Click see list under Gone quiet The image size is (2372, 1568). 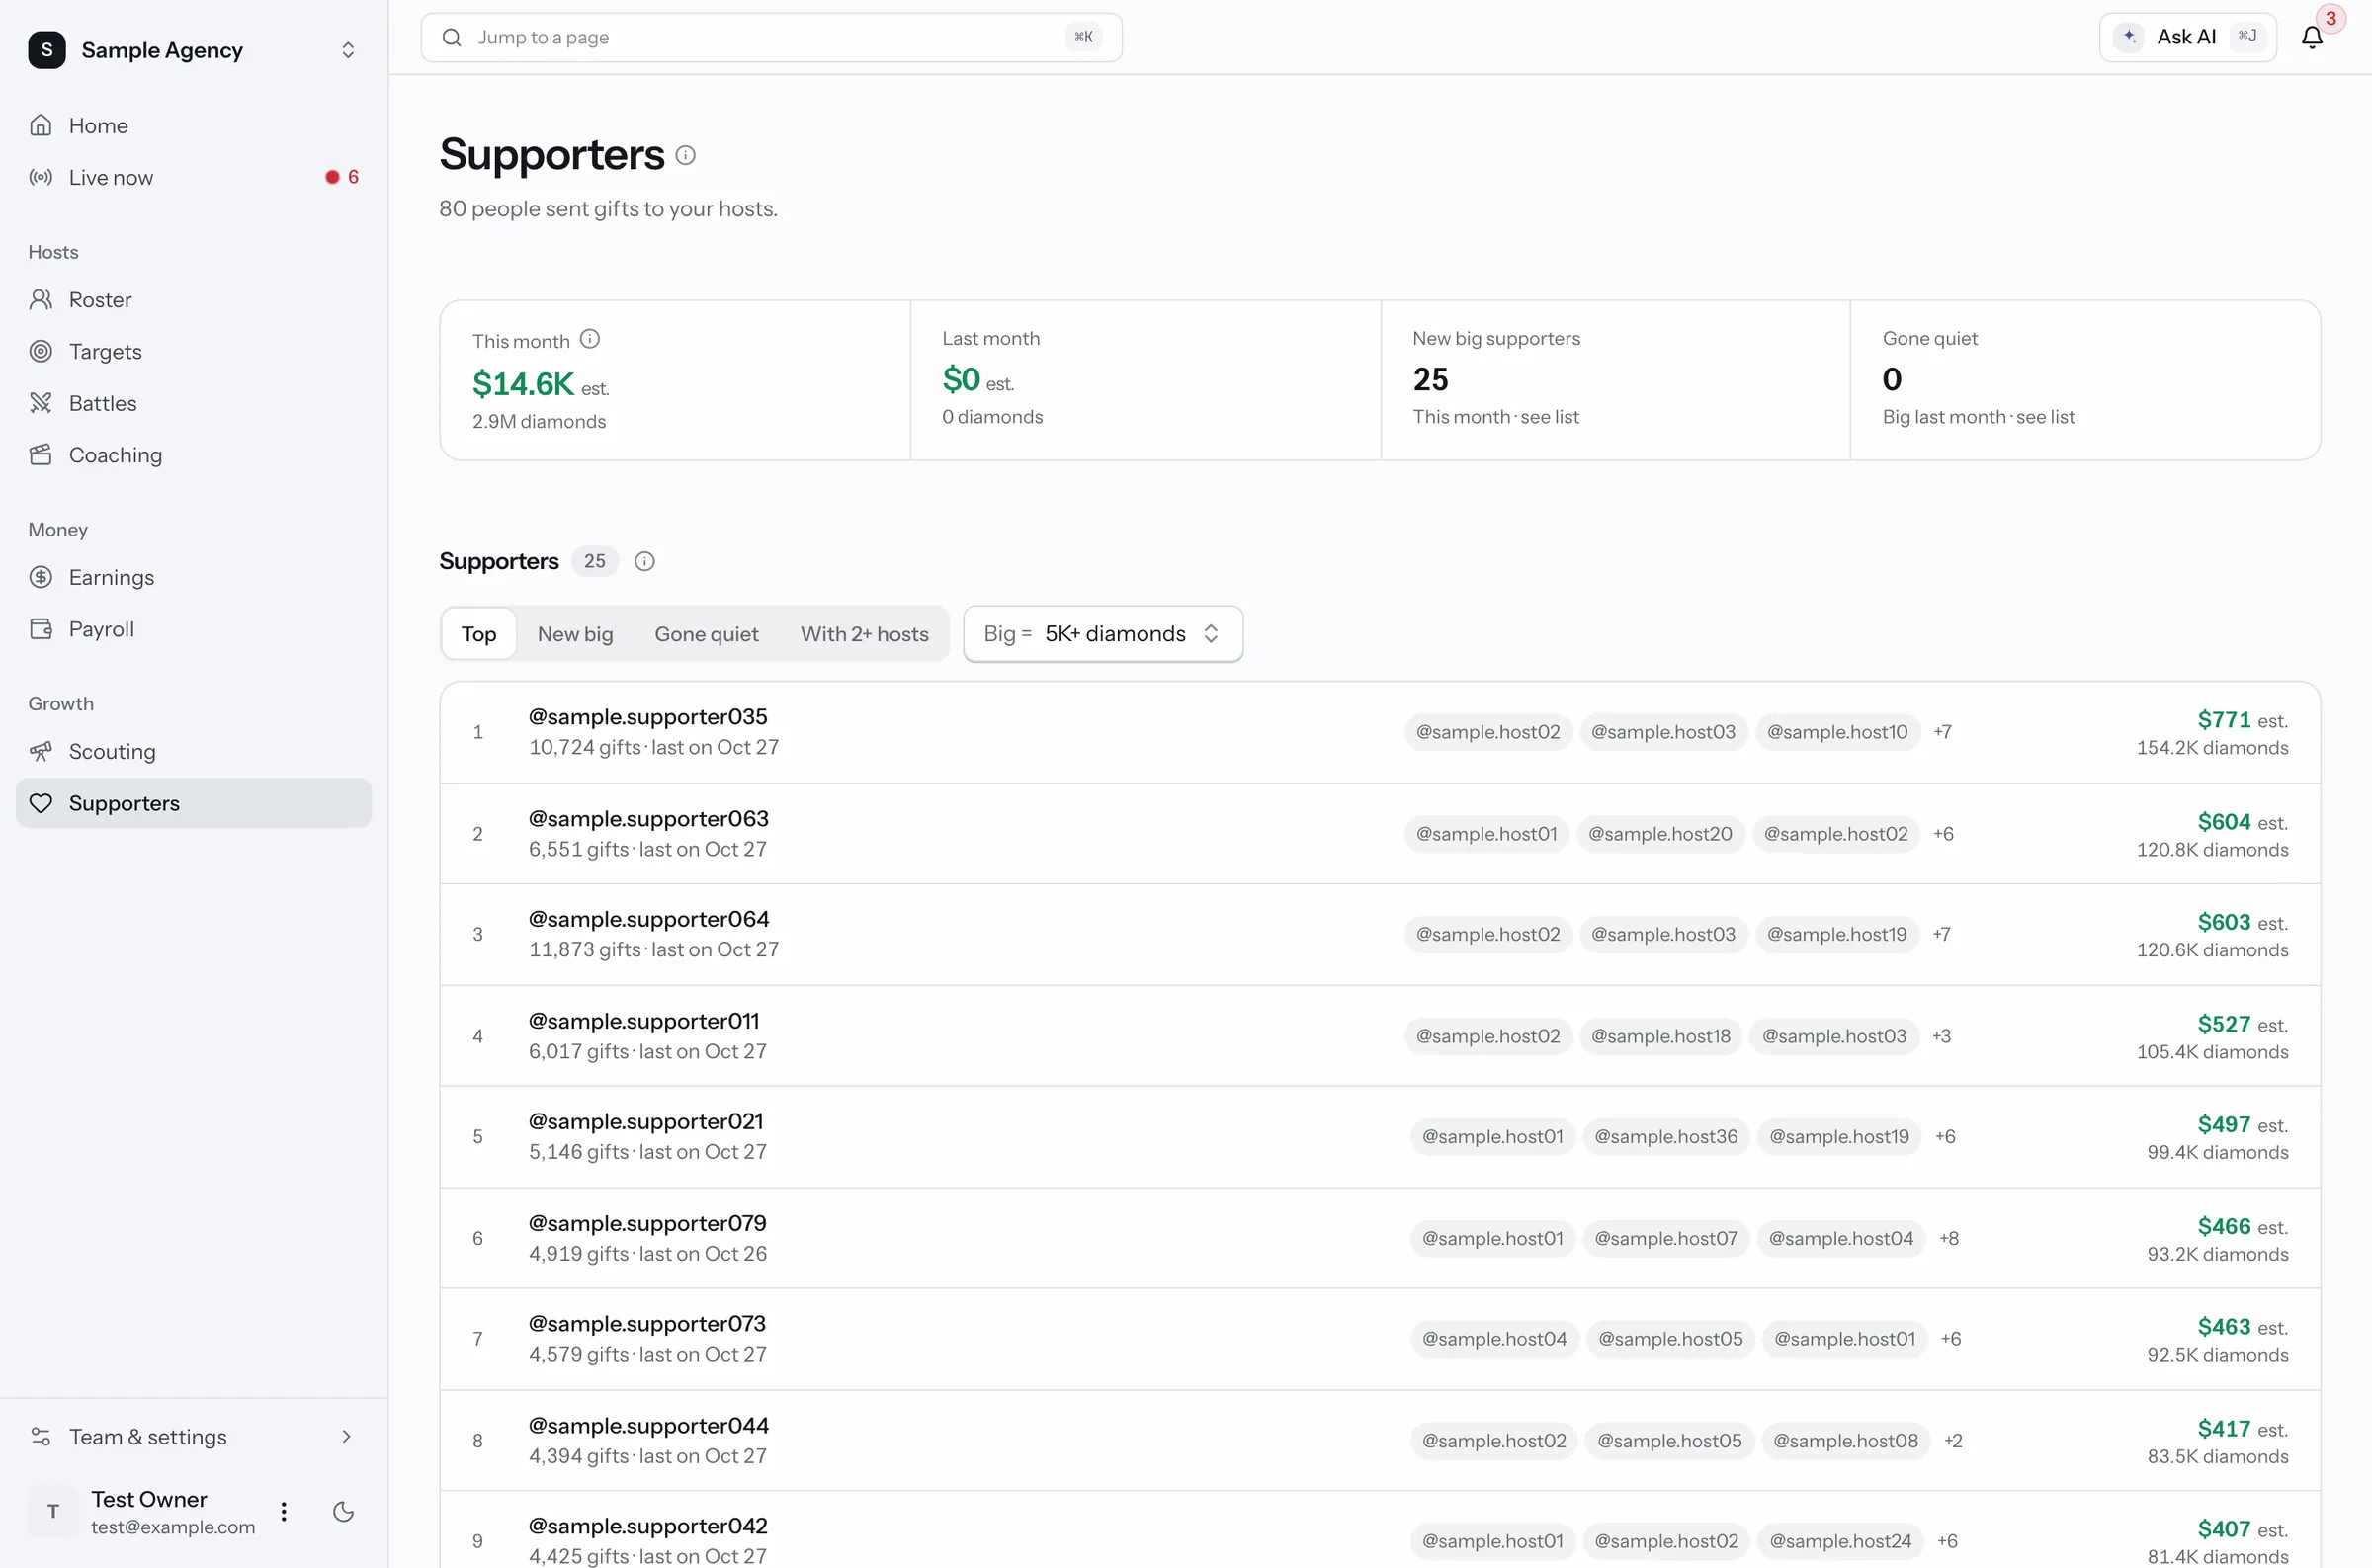2045,417
